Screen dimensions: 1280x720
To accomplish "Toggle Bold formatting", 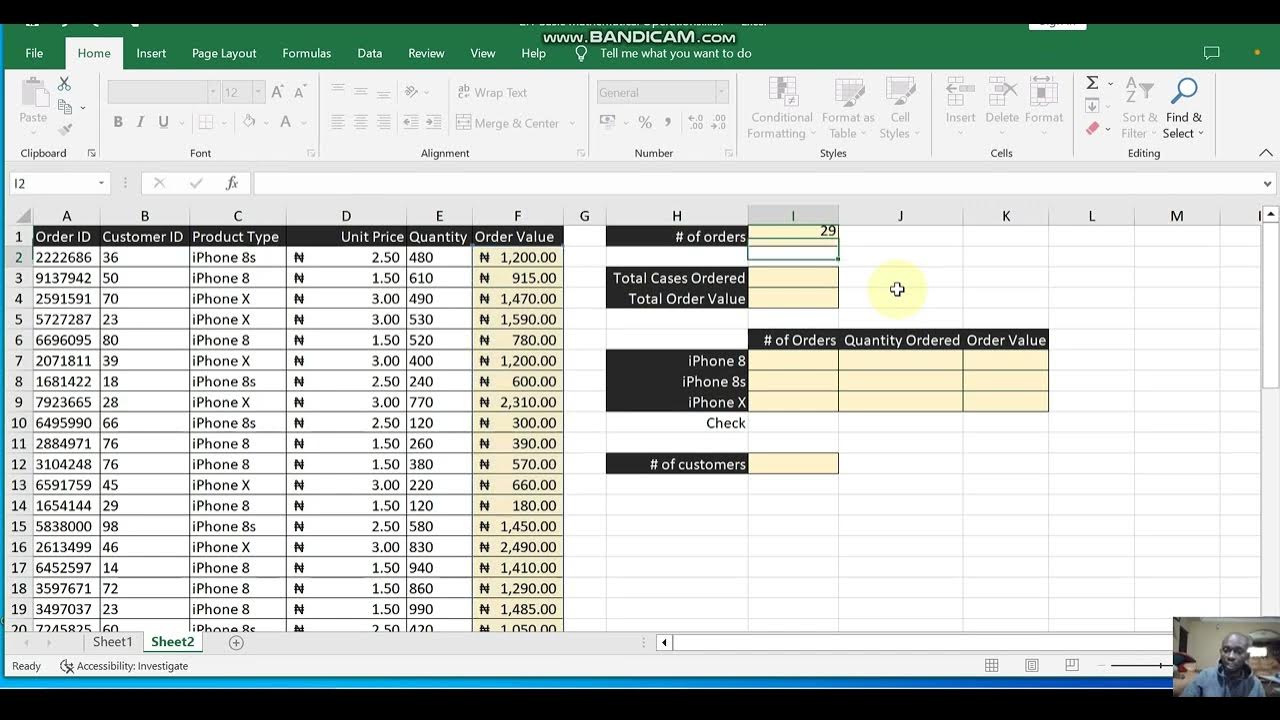I will click(x=118, y=122).
